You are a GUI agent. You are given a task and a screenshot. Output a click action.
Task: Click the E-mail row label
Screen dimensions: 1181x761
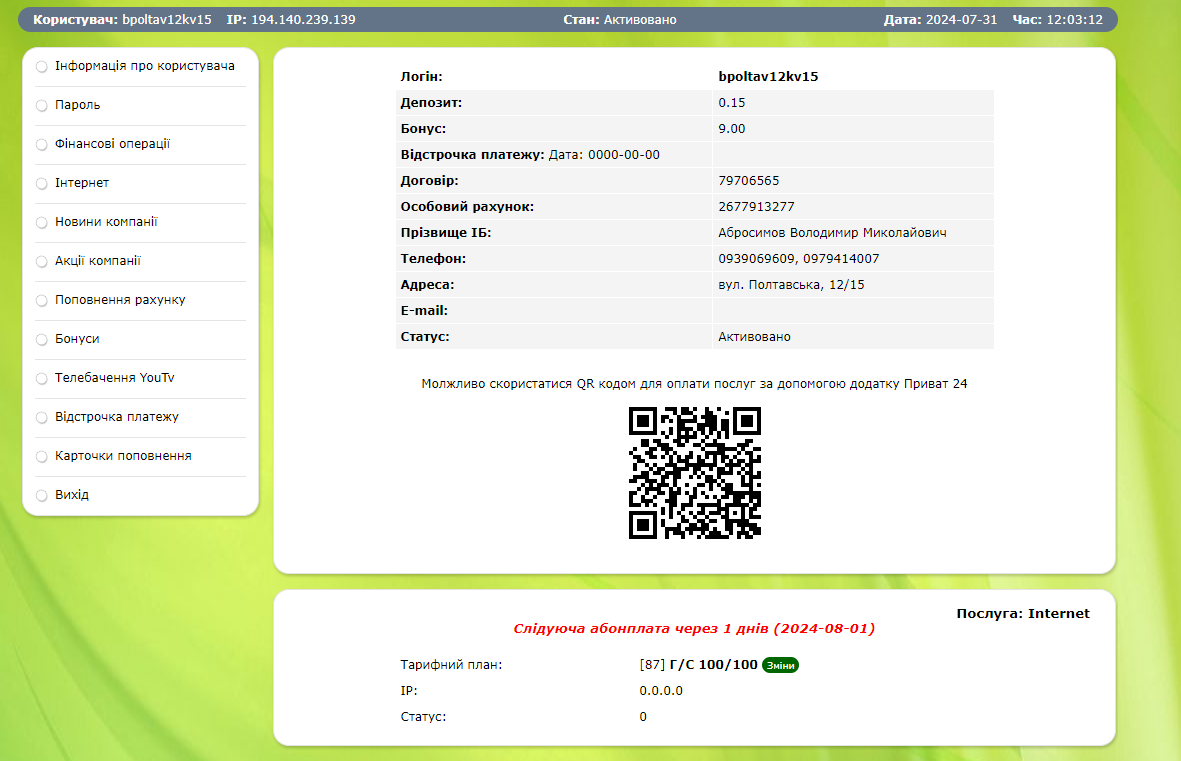point(424,310)
